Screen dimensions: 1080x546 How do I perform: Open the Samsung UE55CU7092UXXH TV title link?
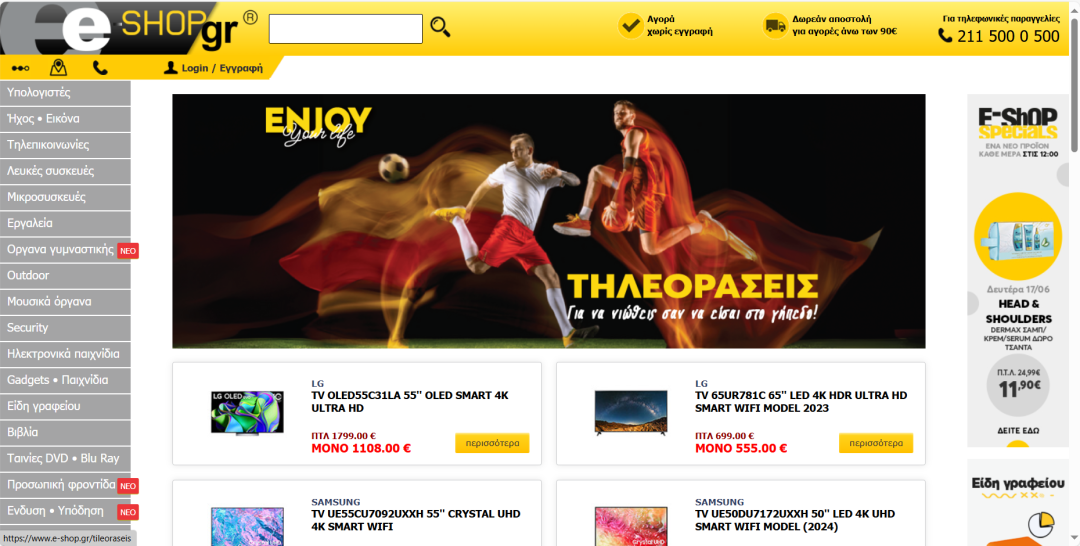[x=415, y=520]
